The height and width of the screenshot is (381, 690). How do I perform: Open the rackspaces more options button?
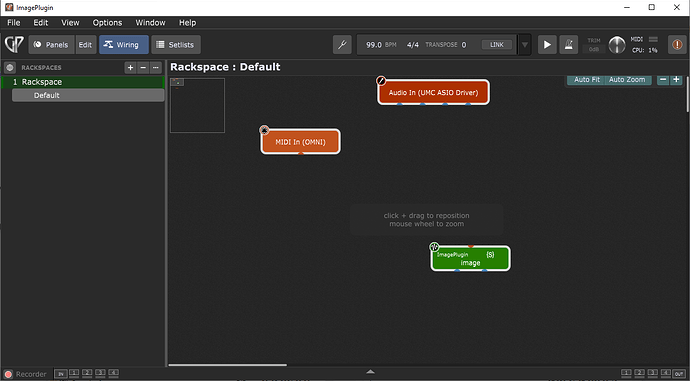[x=155, y=67]
